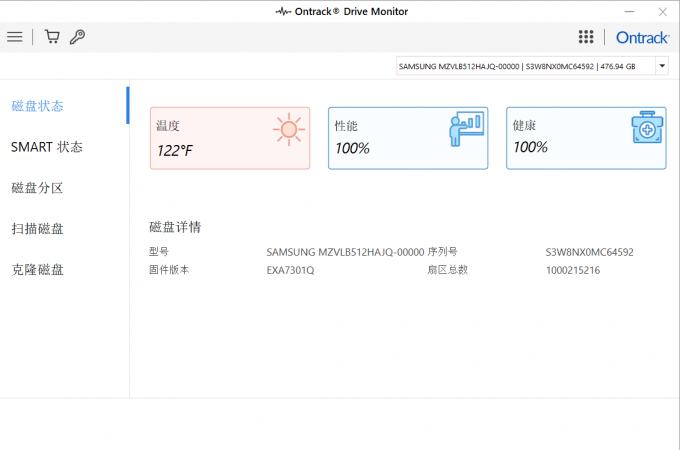This screenshot has width=680, height=450.
Task: Click the 扇区总数 label
Action: point(448,270)
